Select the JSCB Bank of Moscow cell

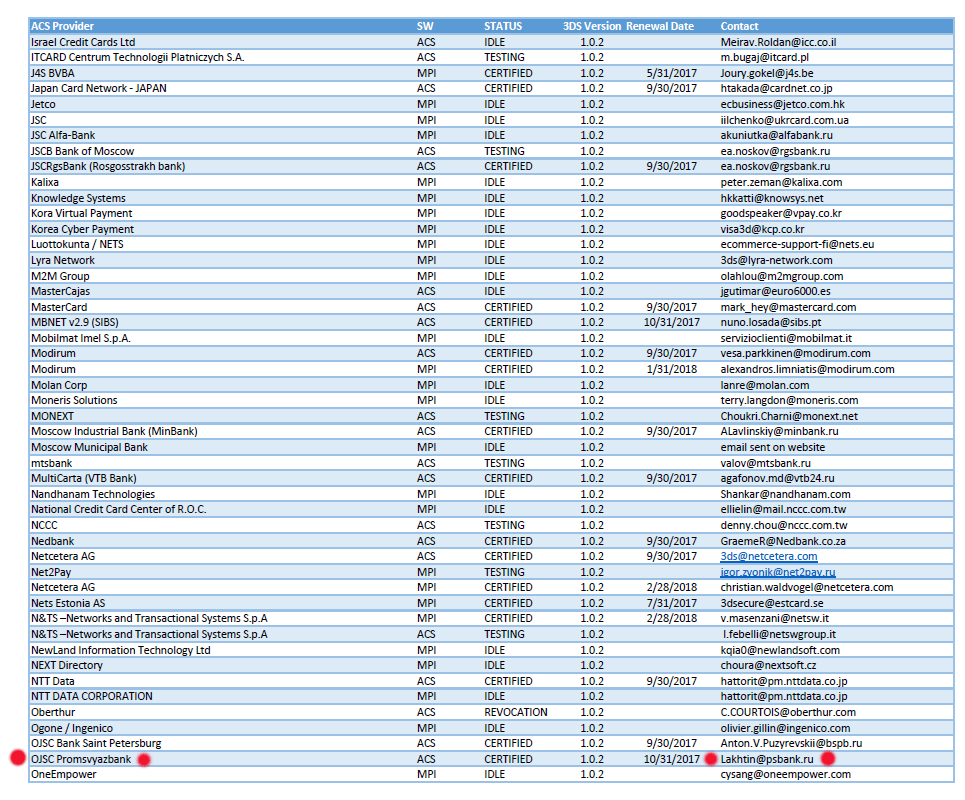tap(82, 151)
